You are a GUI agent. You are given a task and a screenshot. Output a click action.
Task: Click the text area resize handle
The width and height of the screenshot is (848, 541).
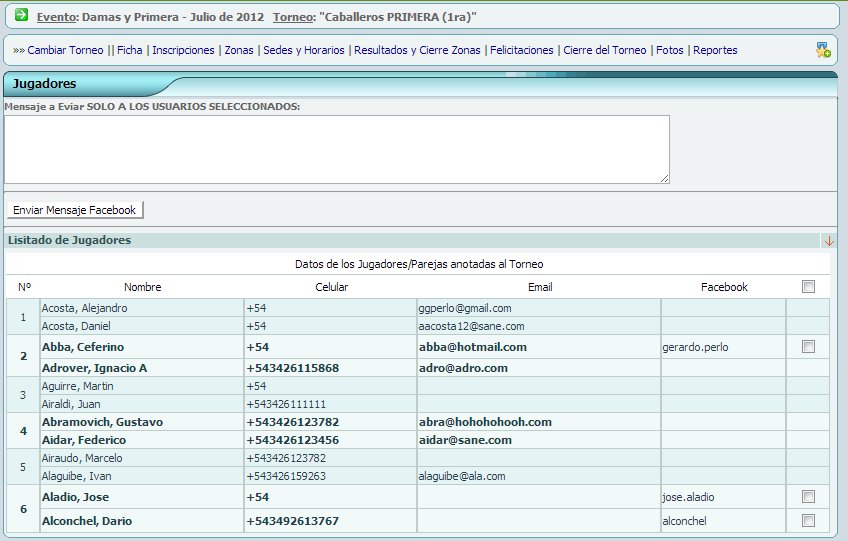[664, 178]
